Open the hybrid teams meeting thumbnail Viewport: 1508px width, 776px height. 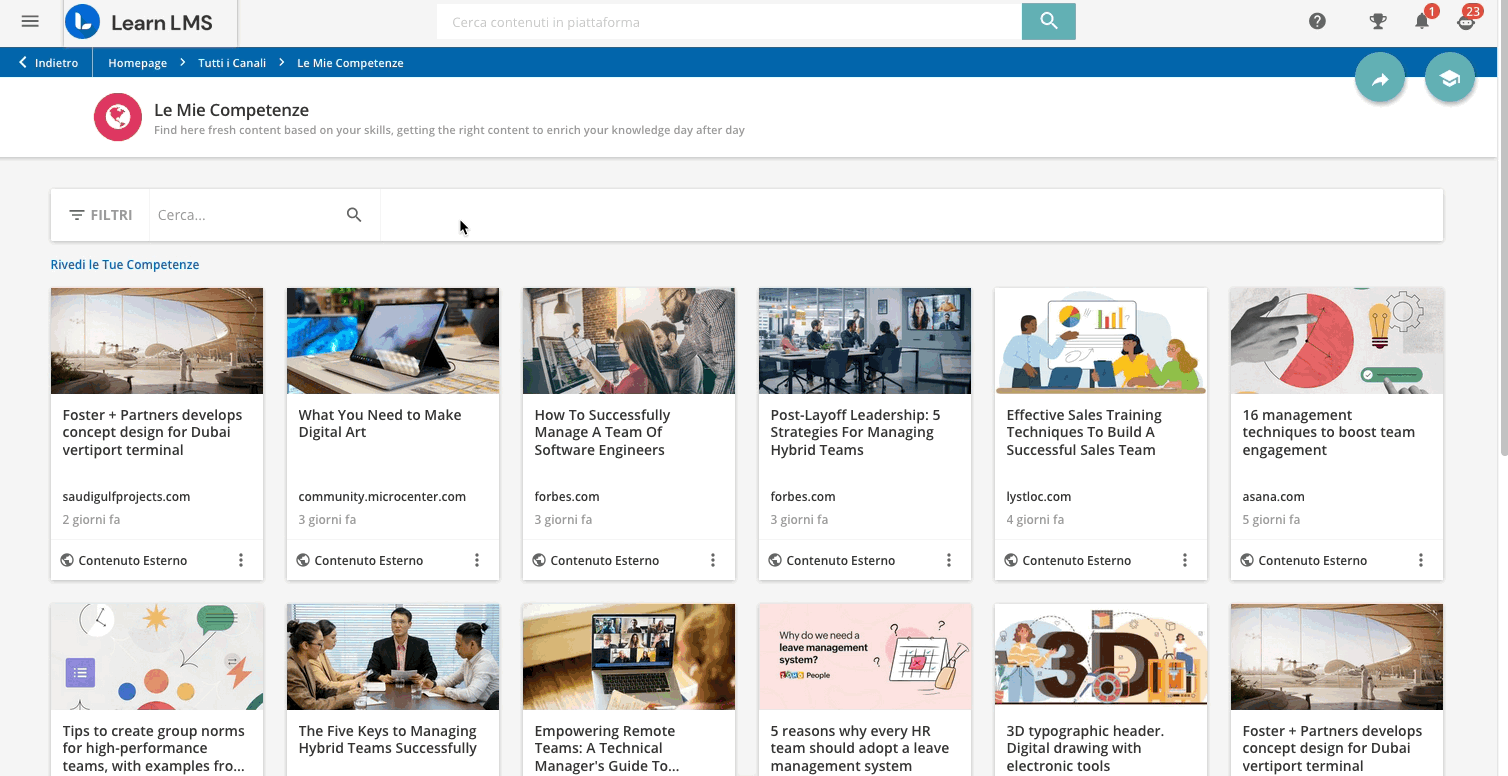point(865,341)
